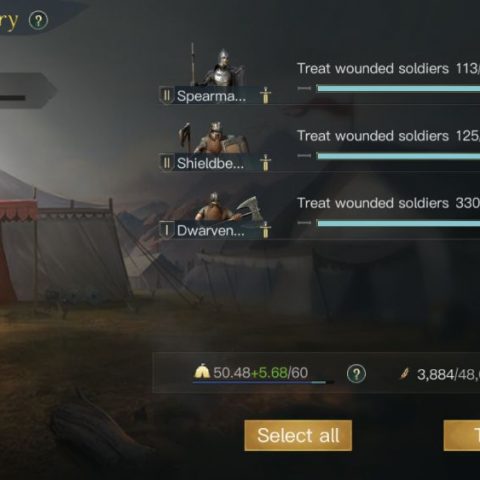The height and width of the screenshot is (480, 480).
Task: Click the sword icon beside Dwarven
Action: 265,230
